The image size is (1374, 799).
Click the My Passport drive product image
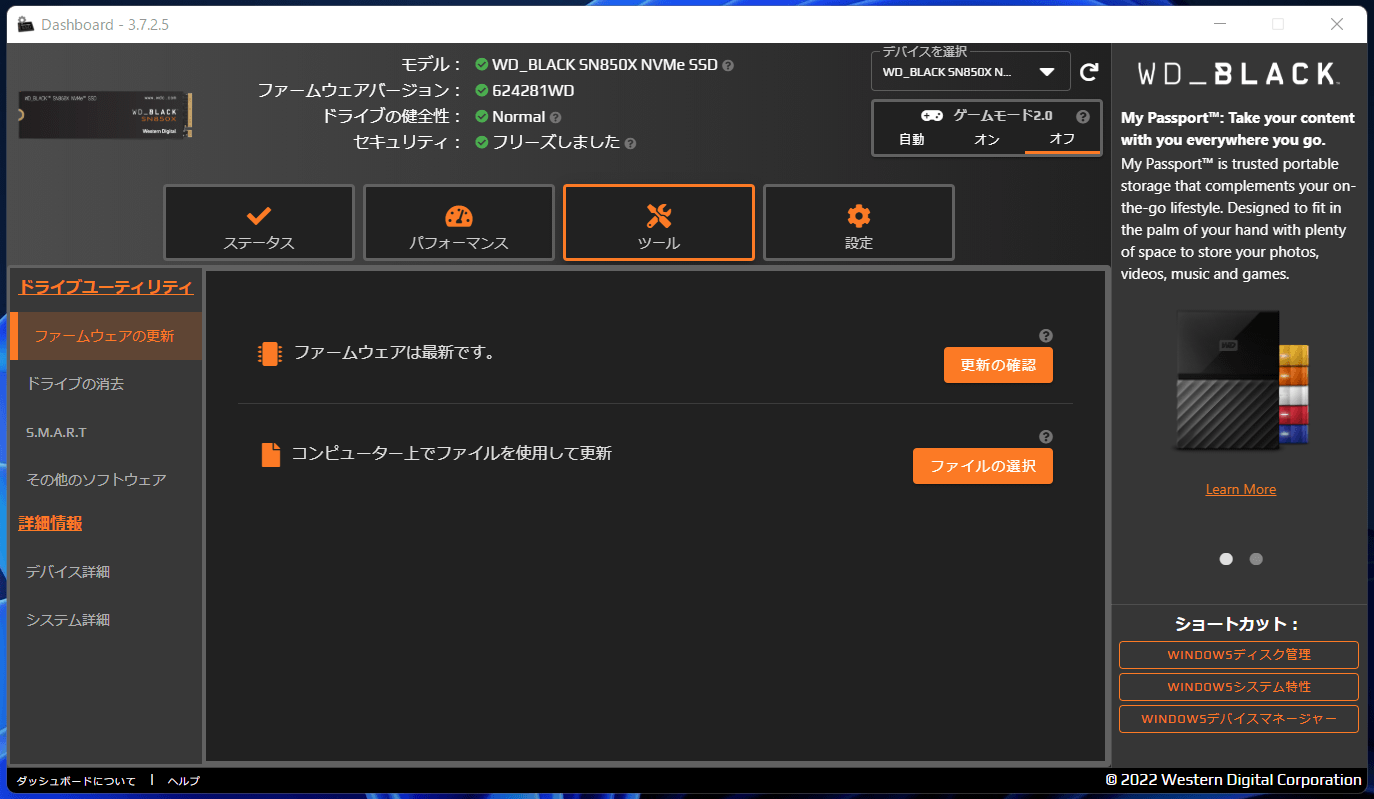click(1241, 381)
